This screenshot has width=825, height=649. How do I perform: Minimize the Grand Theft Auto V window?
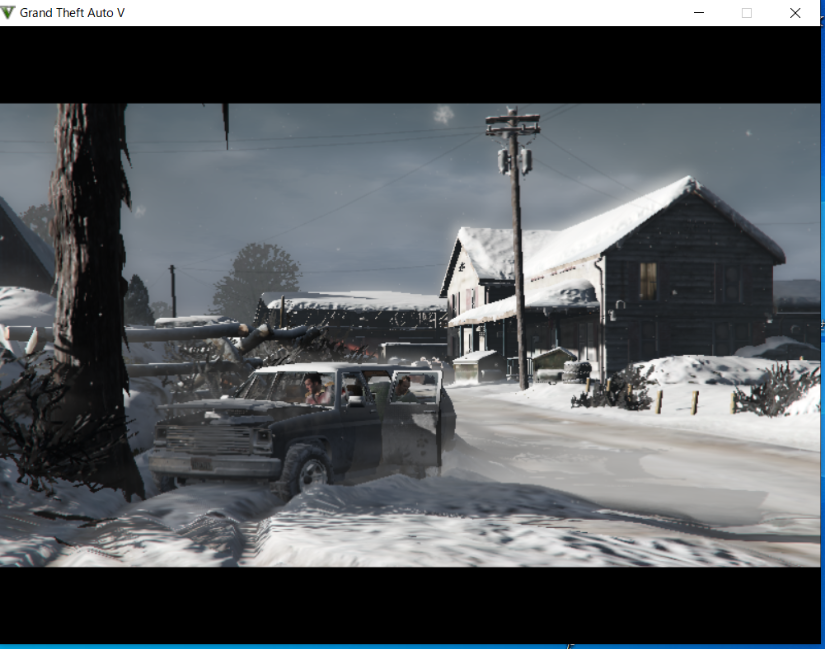[699, 13]
